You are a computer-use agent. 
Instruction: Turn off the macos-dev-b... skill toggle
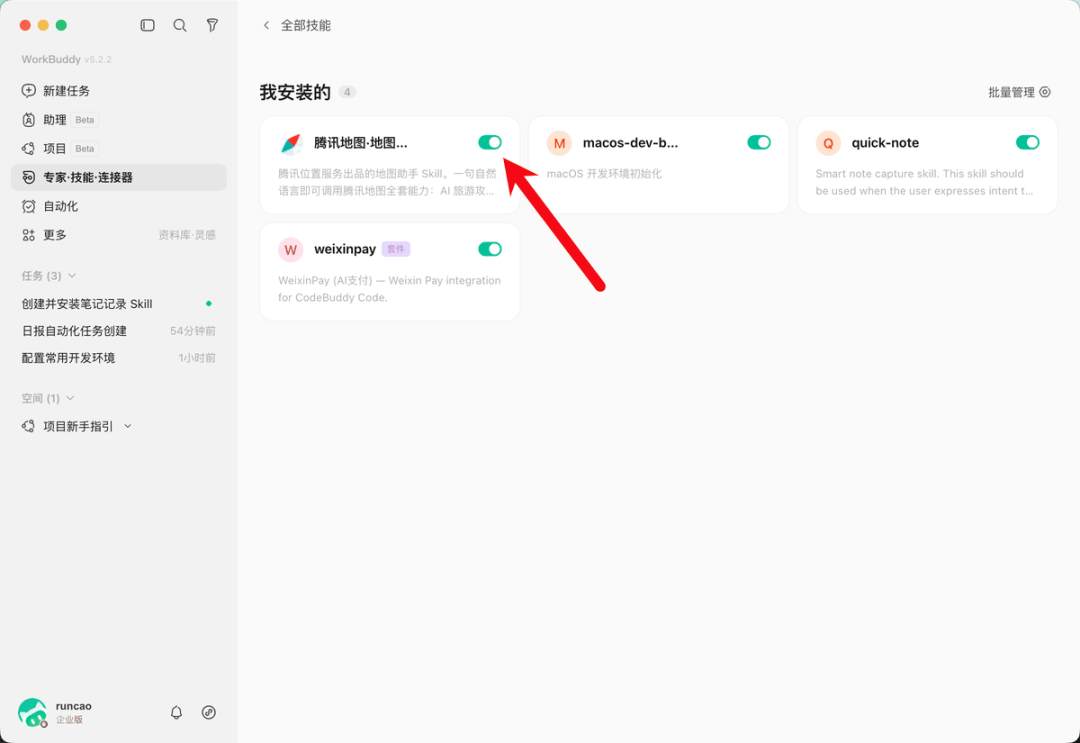pyautogui.click(x=758, y=143)
